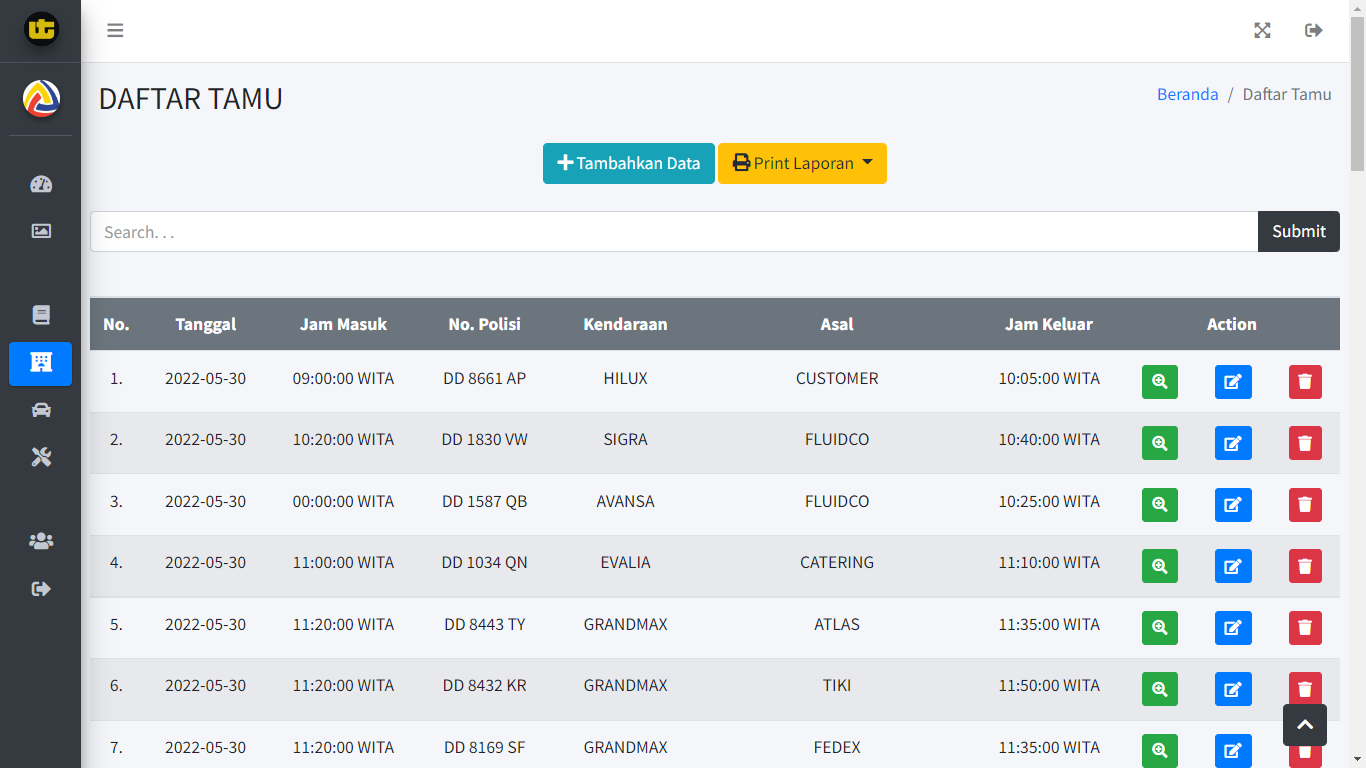Open the Print Laporan dropdown
This screenshot has width=1366, height=768.
click(x=802, y=163)
